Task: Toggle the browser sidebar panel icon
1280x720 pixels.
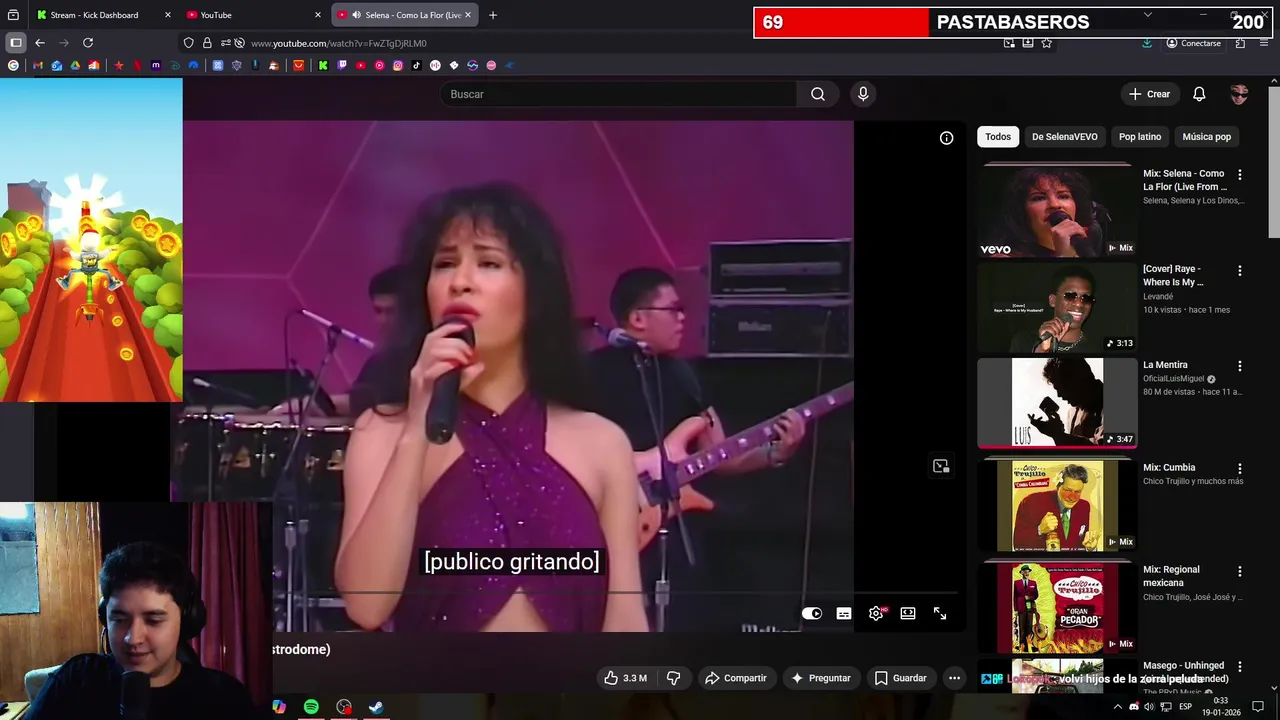Action: (x=16, y=43)
